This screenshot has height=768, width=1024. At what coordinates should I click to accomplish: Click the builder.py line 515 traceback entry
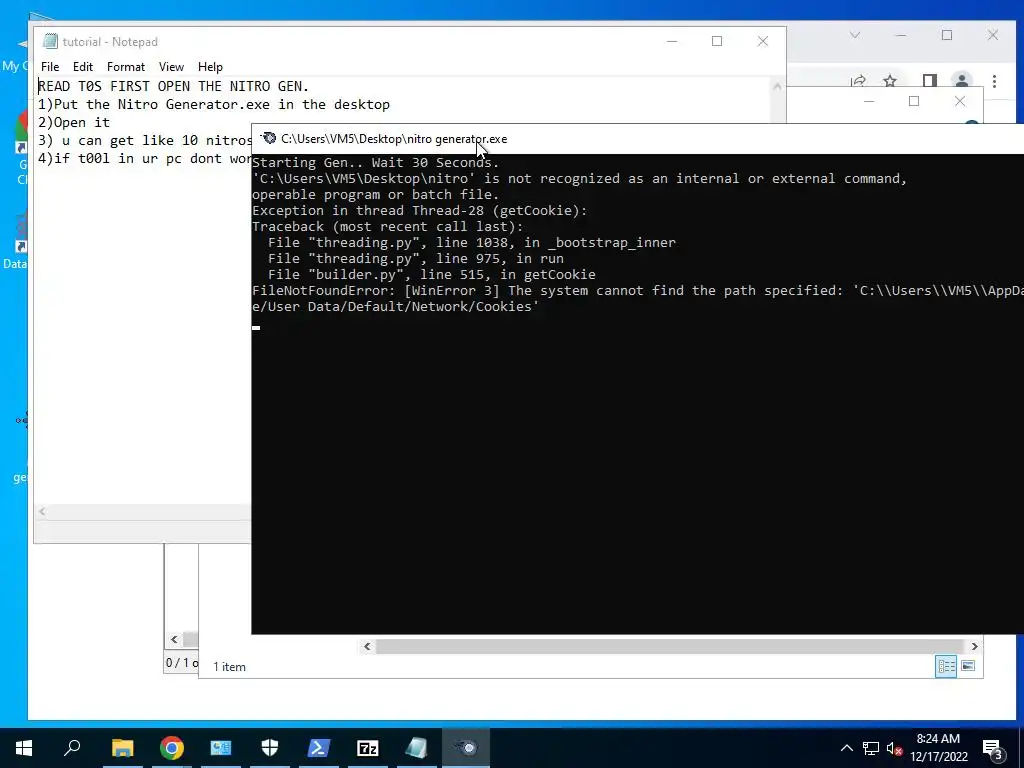[x=432, y=274]
